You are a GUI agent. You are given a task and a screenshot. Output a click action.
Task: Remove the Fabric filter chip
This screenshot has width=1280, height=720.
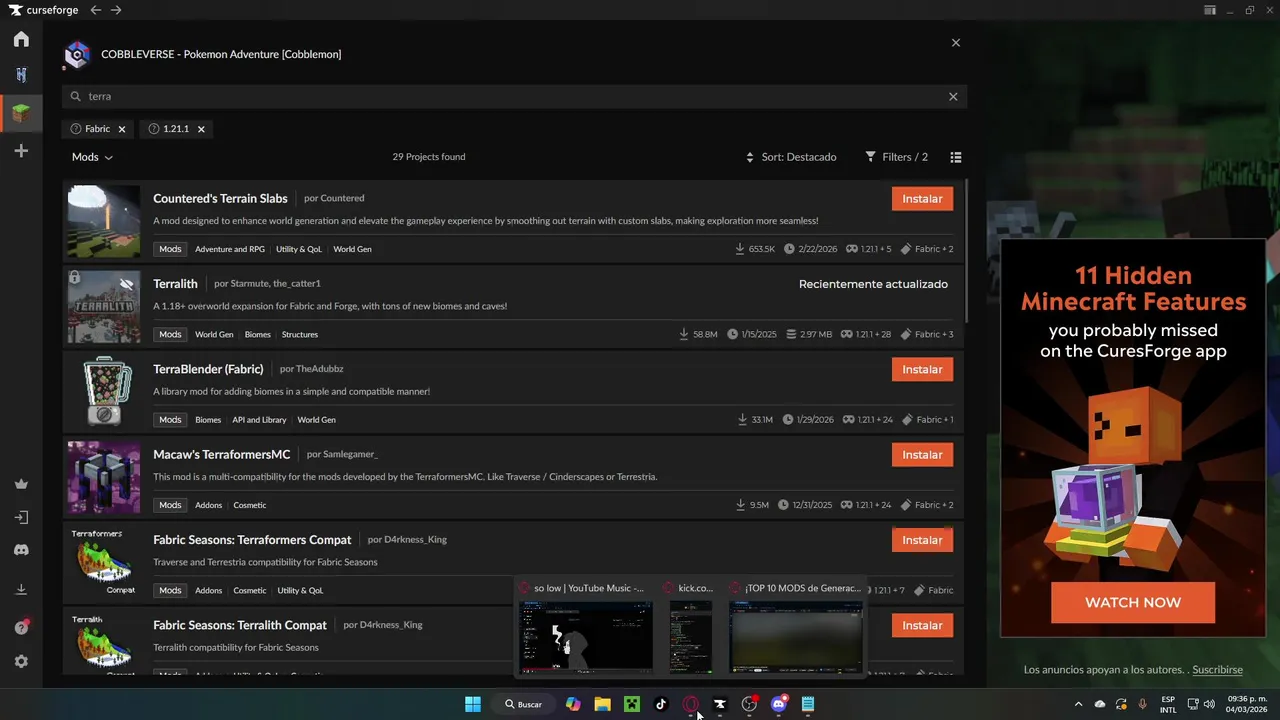pyautogui.click(x=122, y=129)
